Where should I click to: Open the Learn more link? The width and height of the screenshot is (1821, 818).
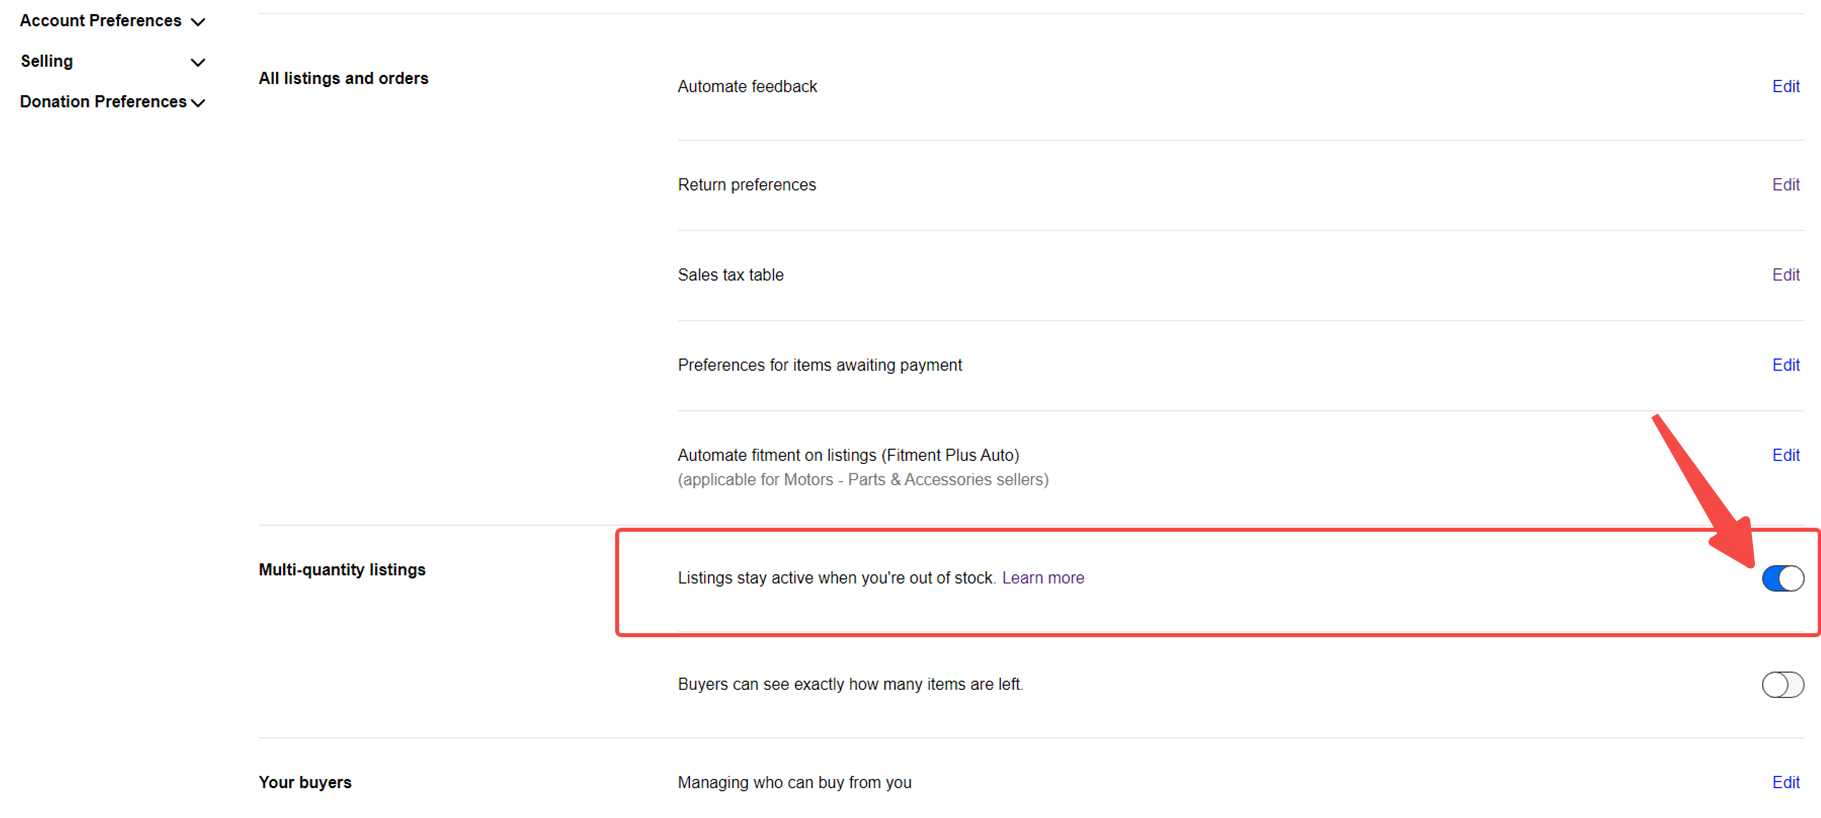(x=1042, y=578)
